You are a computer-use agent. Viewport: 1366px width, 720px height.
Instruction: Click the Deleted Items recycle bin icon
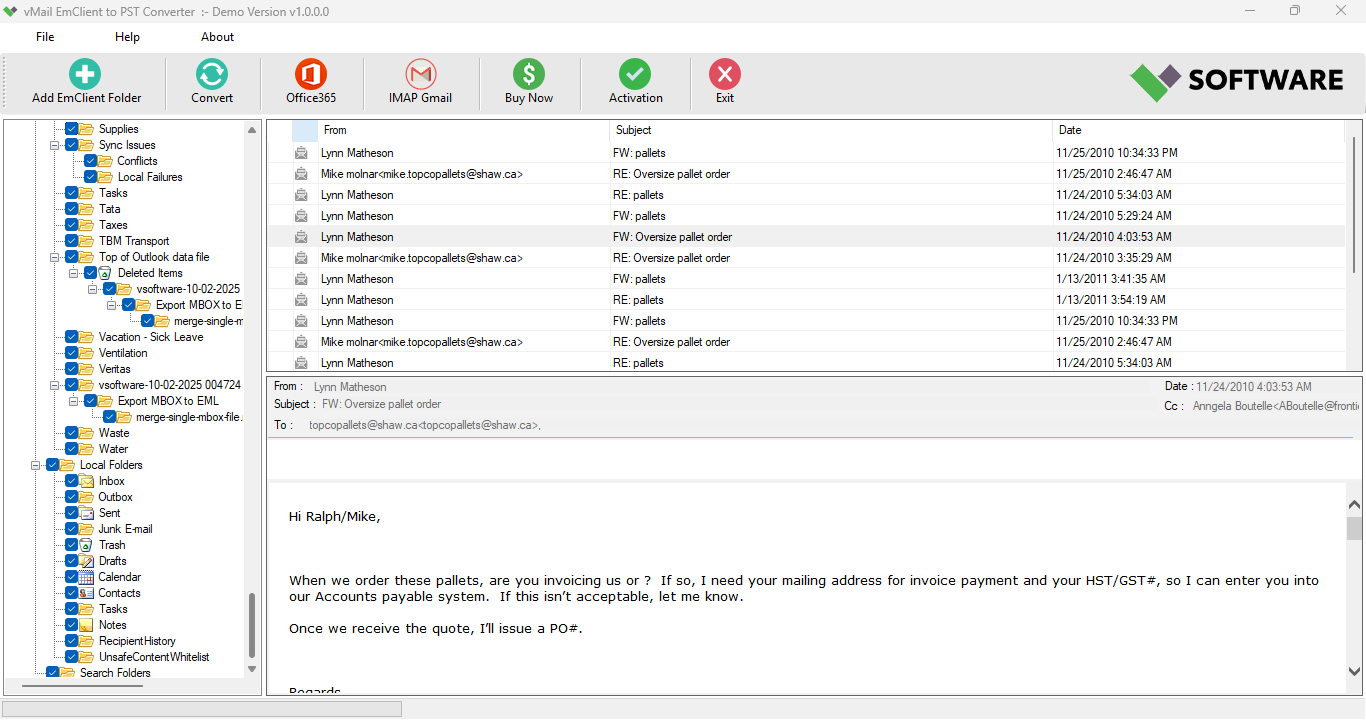coord(106,273)
